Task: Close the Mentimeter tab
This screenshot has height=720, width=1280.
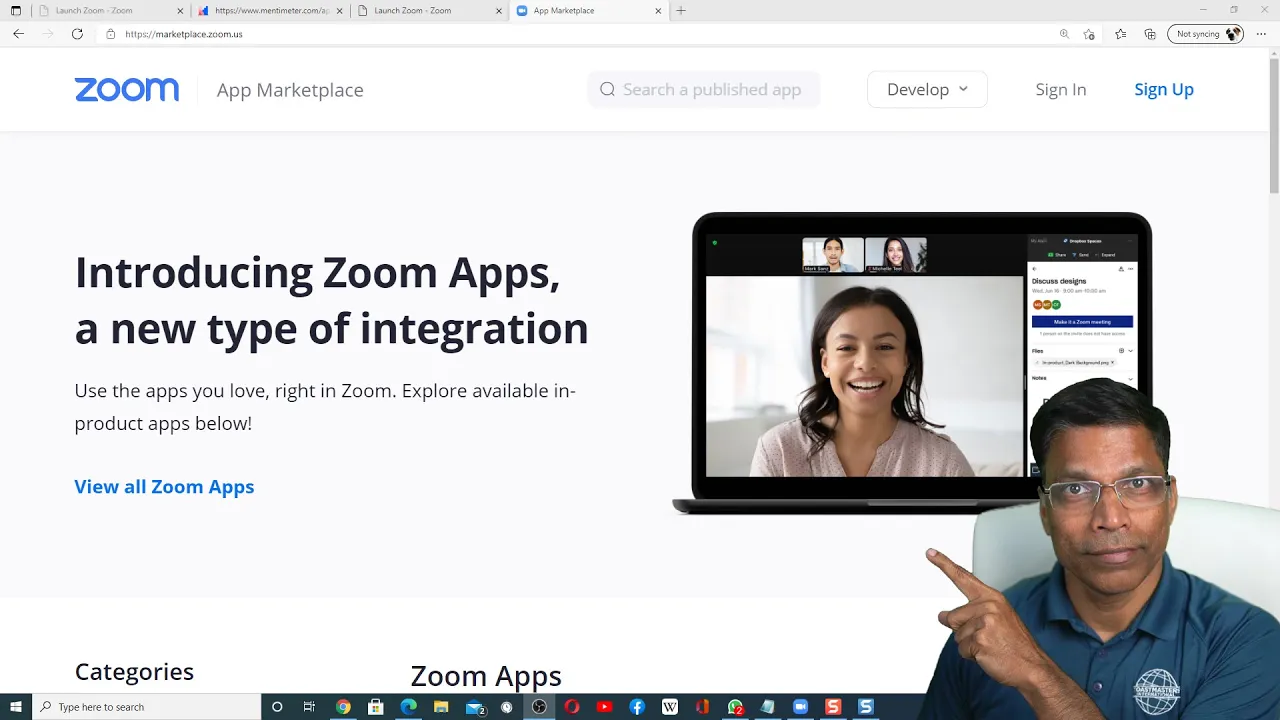Action: tap(339, 10)
